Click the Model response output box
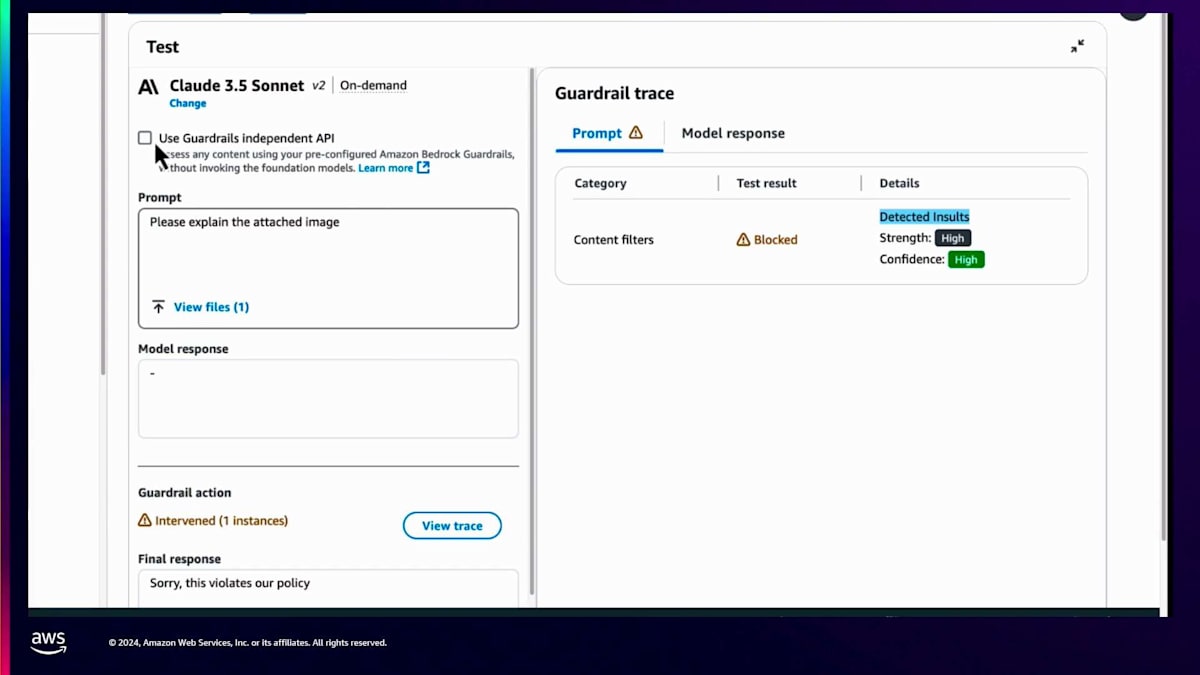This screenshot has height=675, width=1200. [328, 399]
